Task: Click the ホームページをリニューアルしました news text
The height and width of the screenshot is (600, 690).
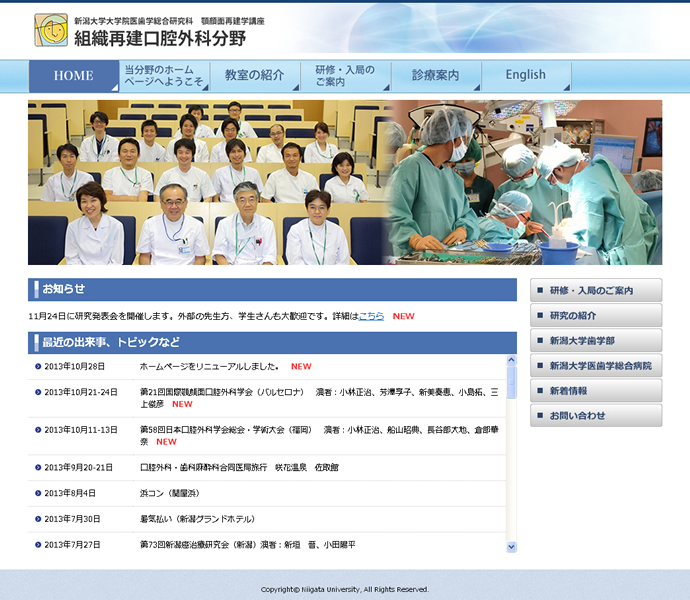Action: pyautogui.click(x=209, y=366)
